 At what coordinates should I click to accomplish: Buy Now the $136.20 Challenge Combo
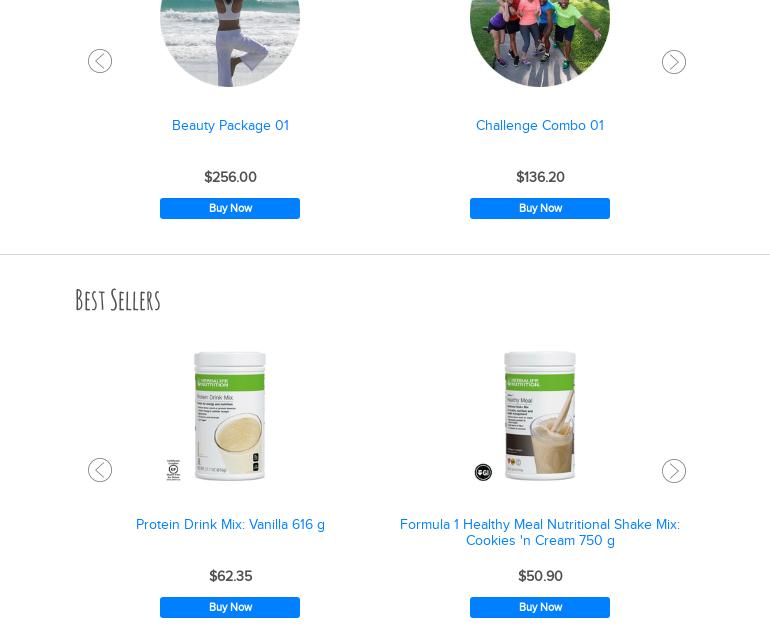(x=540, y=208)
